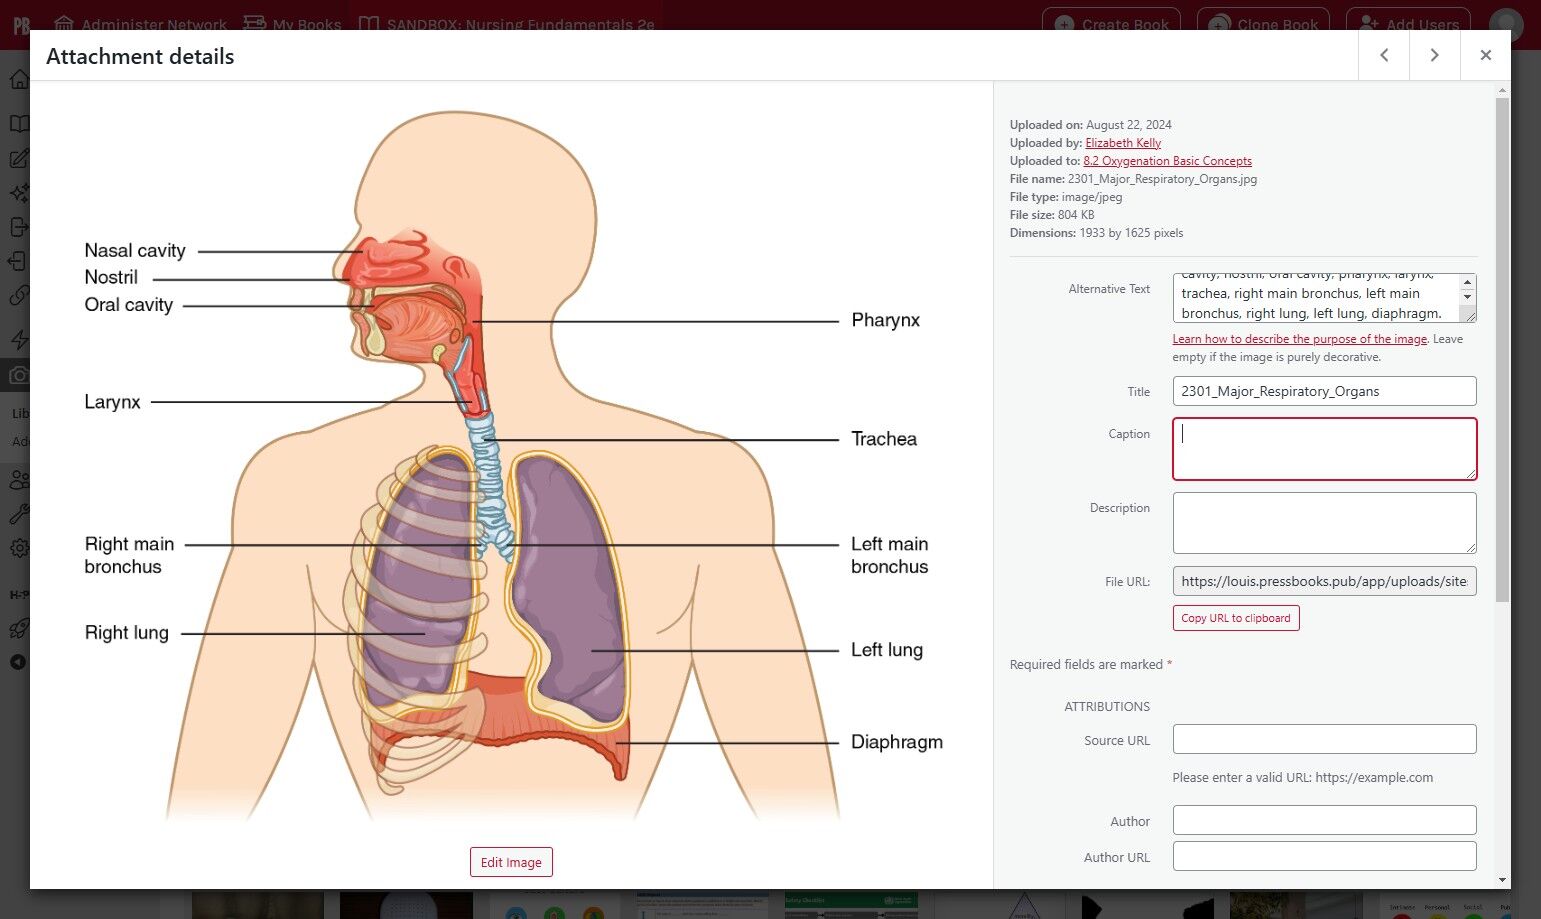This screenshot has width=1541, height=919.
Task: Click the up arrow of the Alternative Text box
Action: point(1468,282)
